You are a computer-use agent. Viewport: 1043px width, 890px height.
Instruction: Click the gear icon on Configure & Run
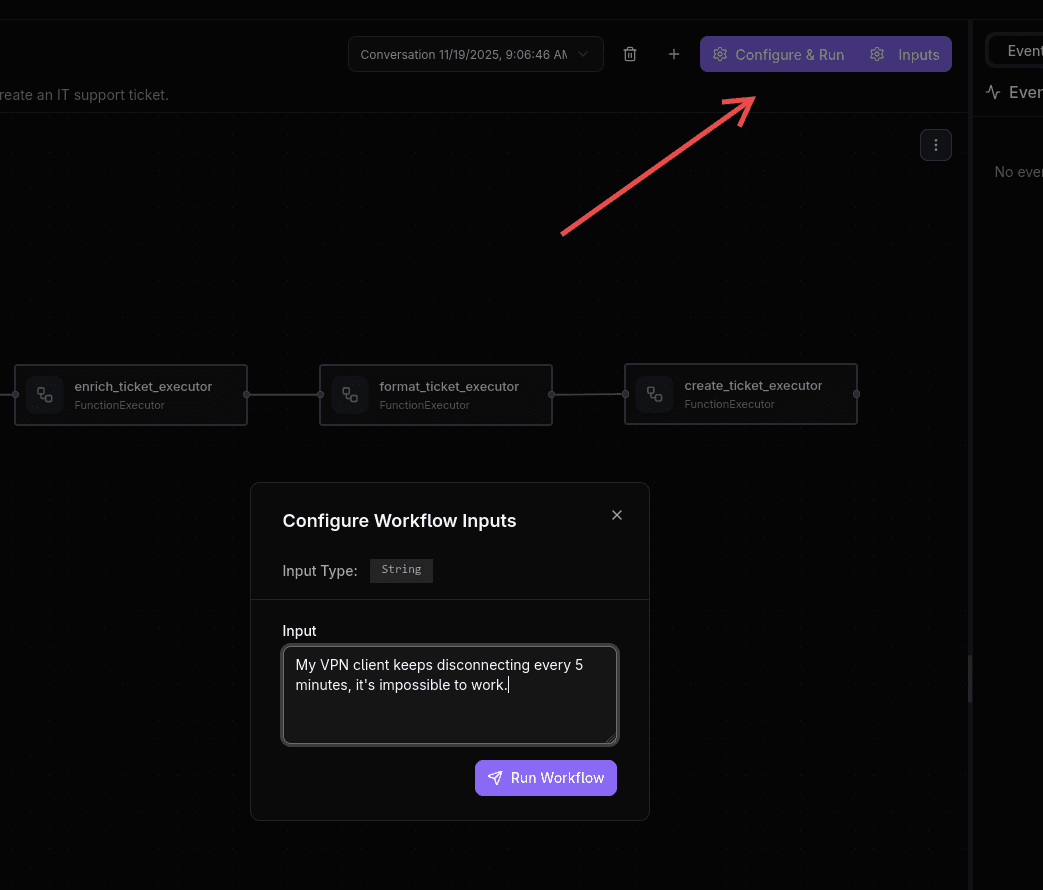[720, 54]
